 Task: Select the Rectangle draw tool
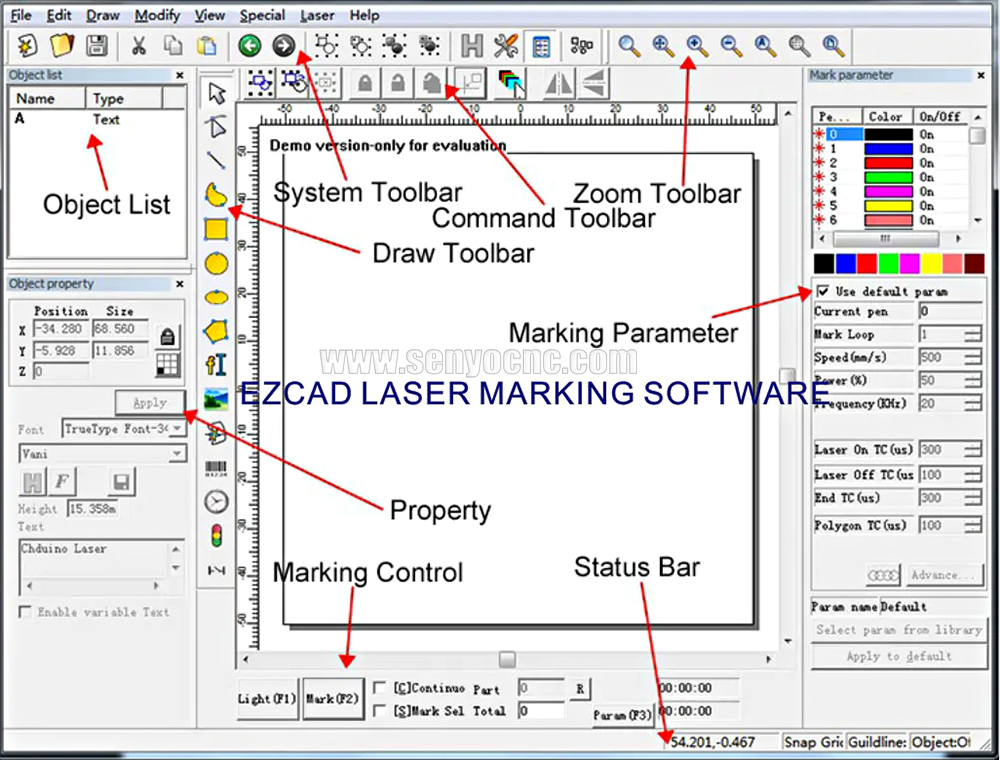pyautogui.click(x=216, y=229)
